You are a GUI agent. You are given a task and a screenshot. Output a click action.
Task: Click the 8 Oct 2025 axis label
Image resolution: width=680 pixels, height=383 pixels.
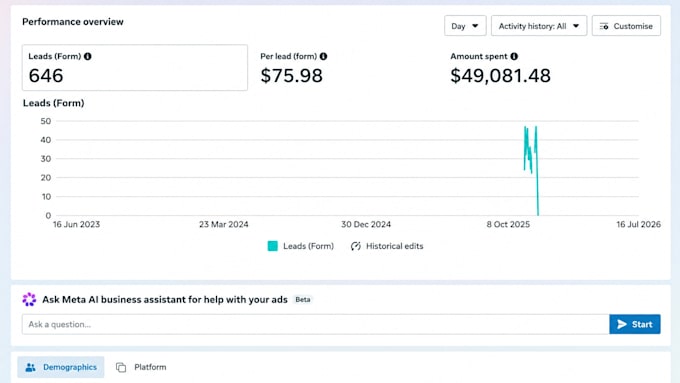pos(508,224)
